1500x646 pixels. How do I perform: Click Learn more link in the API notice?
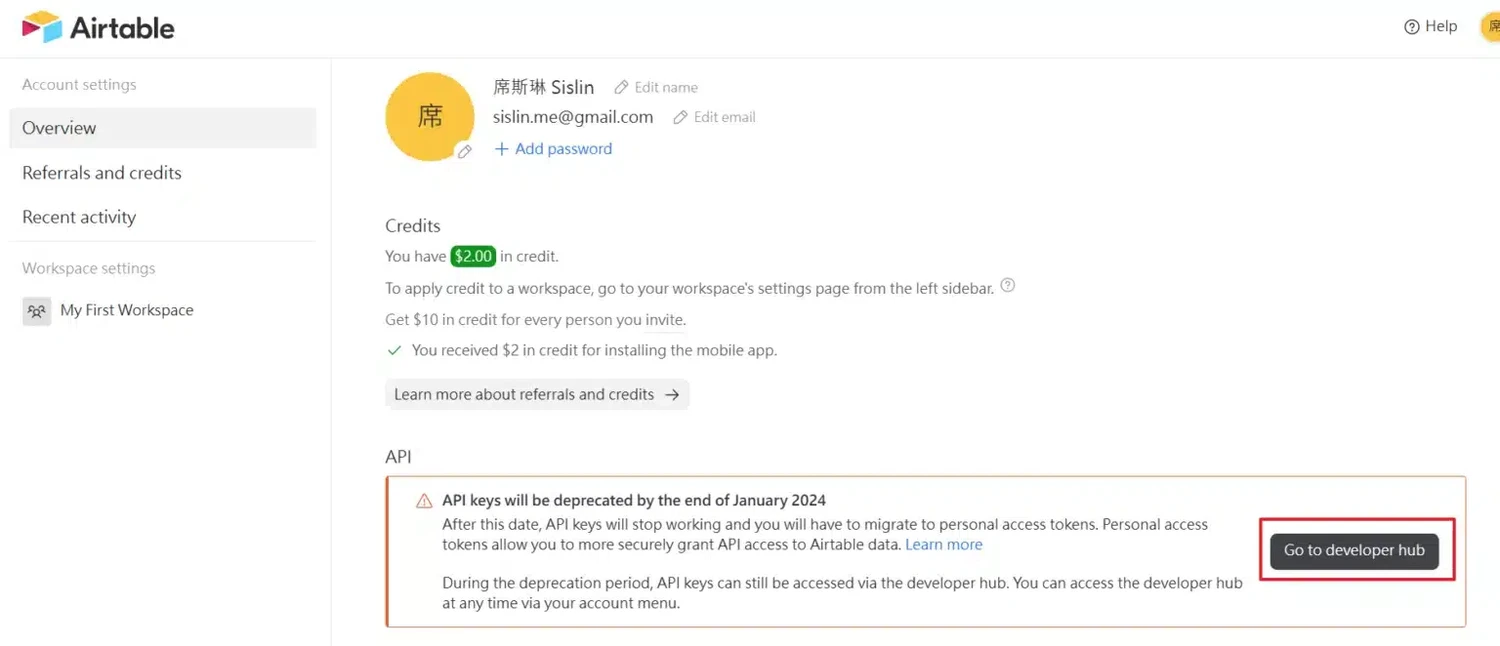944,545
